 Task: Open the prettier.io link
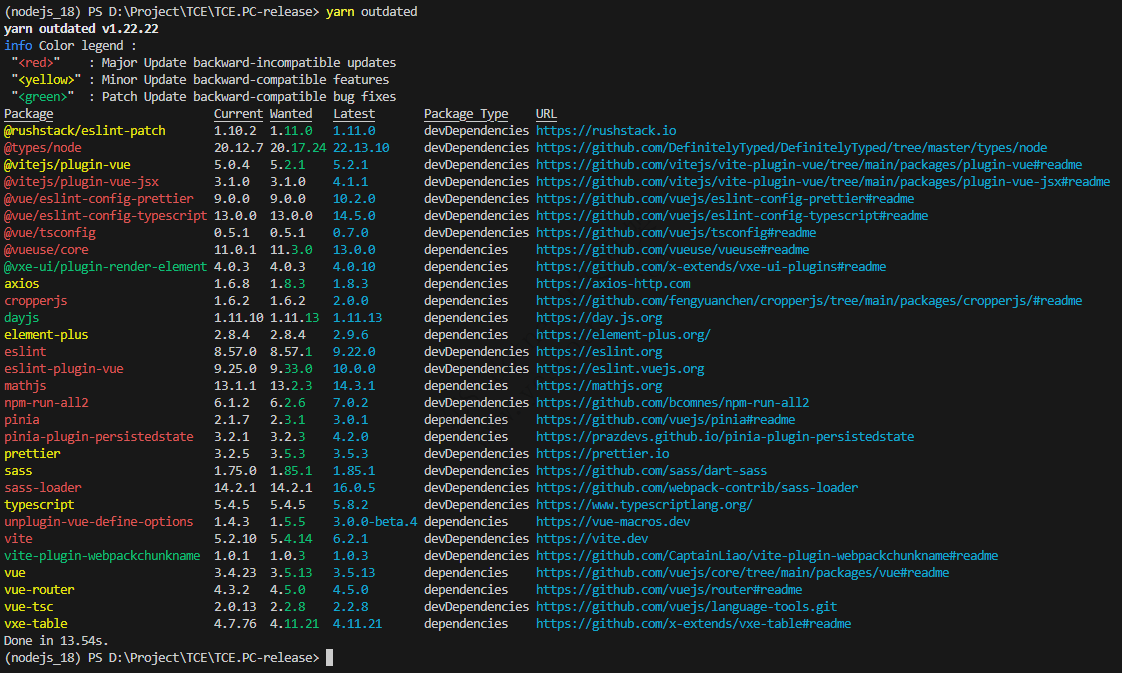point(603,454)
